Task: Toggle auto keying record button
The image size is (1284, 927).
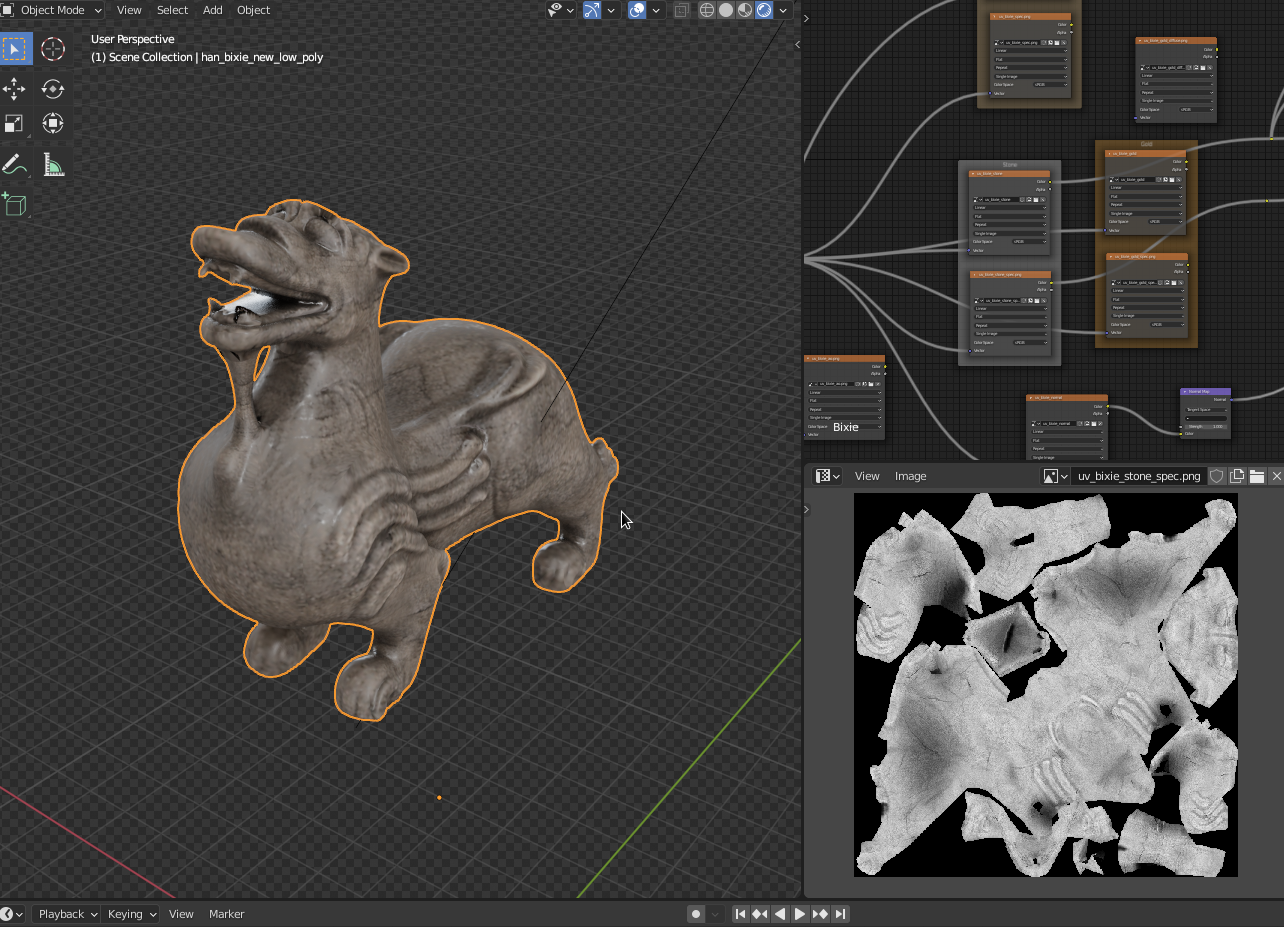Action: [696, 914]
